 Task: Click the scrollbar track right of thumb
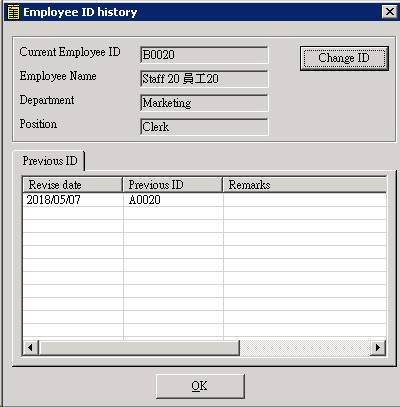coord(305,348)
